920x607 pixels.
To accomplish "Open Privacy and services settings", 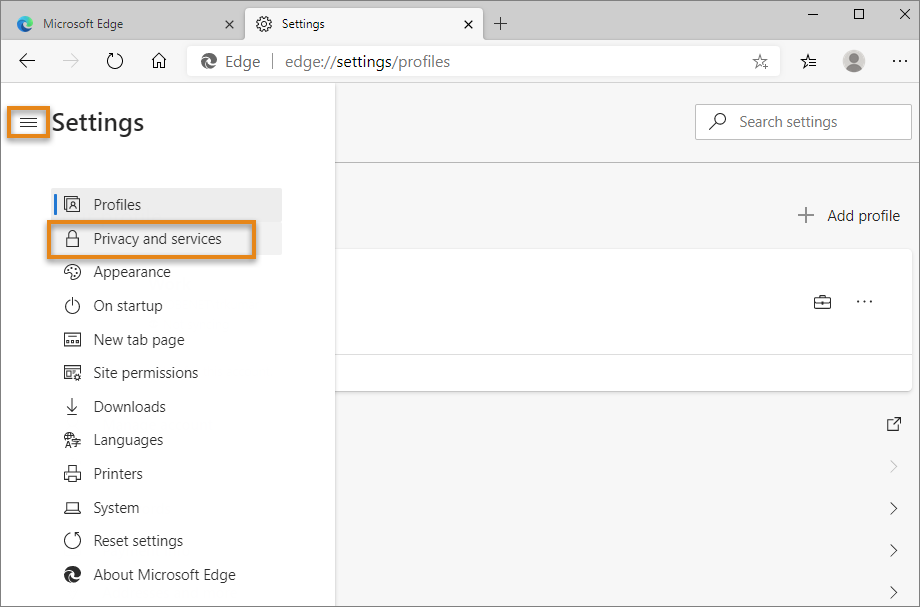I will coord(157,239).
